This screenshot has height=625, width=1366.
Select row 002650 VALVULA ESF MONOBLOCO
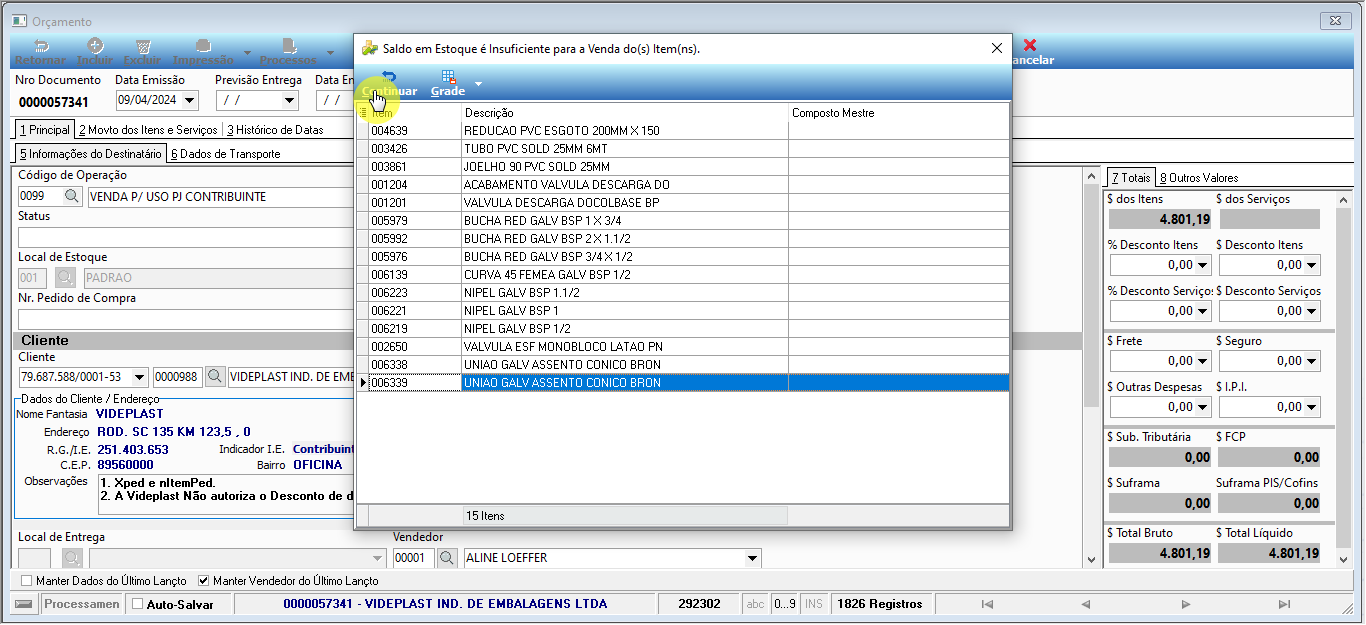[684, 347]
